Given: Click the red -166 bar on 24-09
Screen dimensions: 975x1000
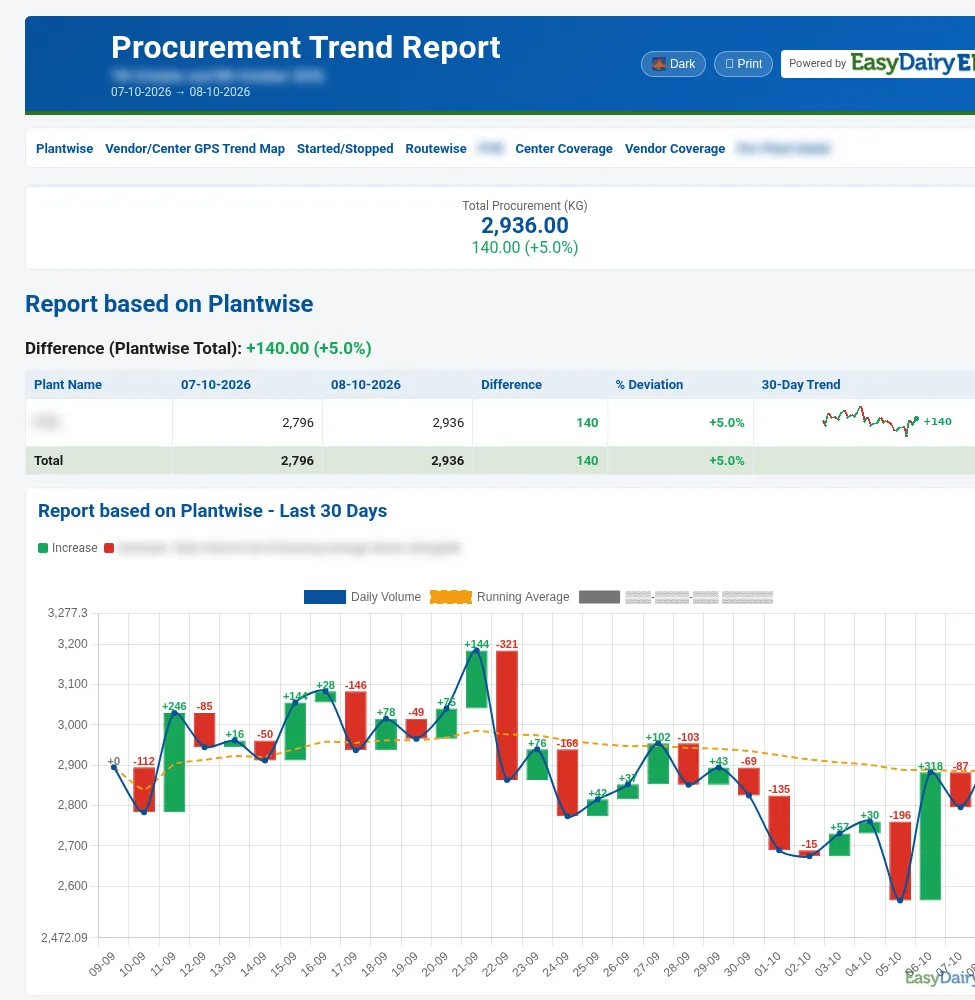Looking at the screenshot, I should (x=568, y=783).
